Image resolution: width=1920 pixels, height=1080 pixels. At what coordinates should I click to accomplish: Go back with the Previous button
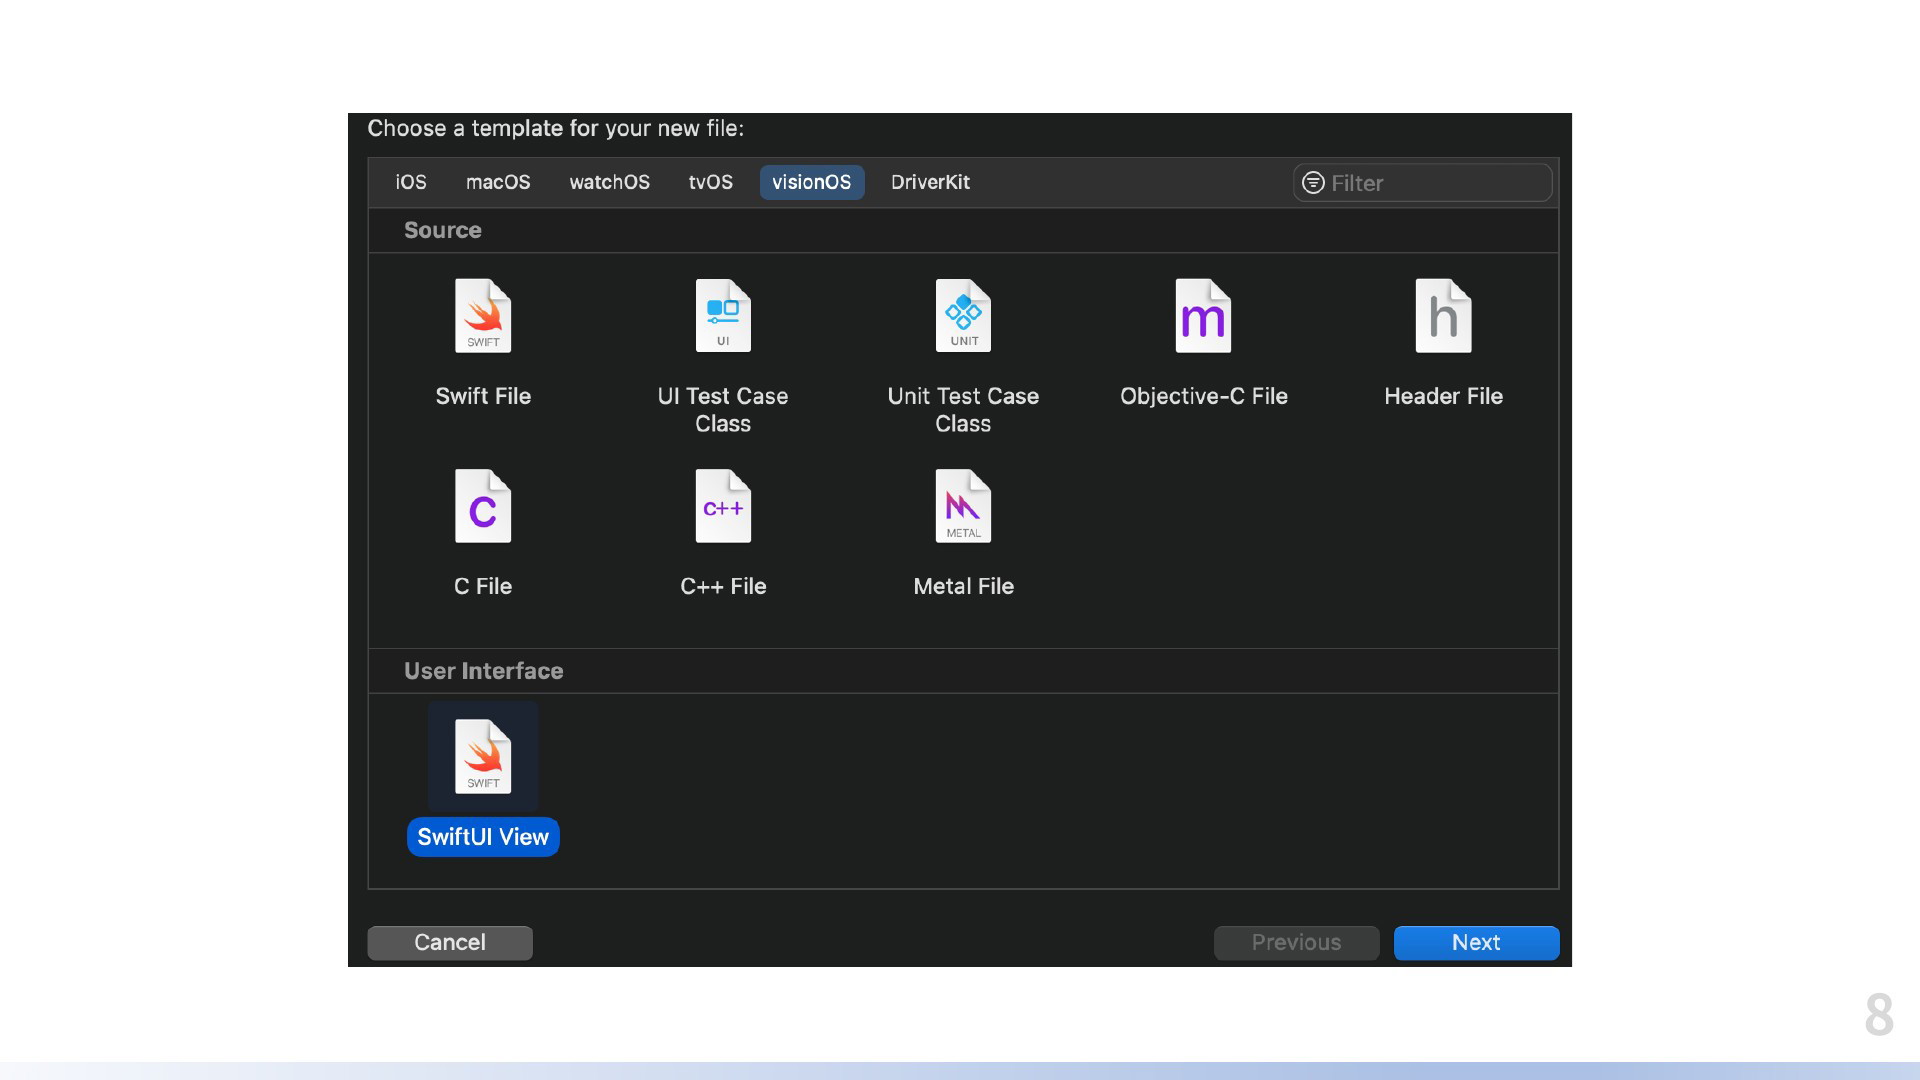[1296, 943]
